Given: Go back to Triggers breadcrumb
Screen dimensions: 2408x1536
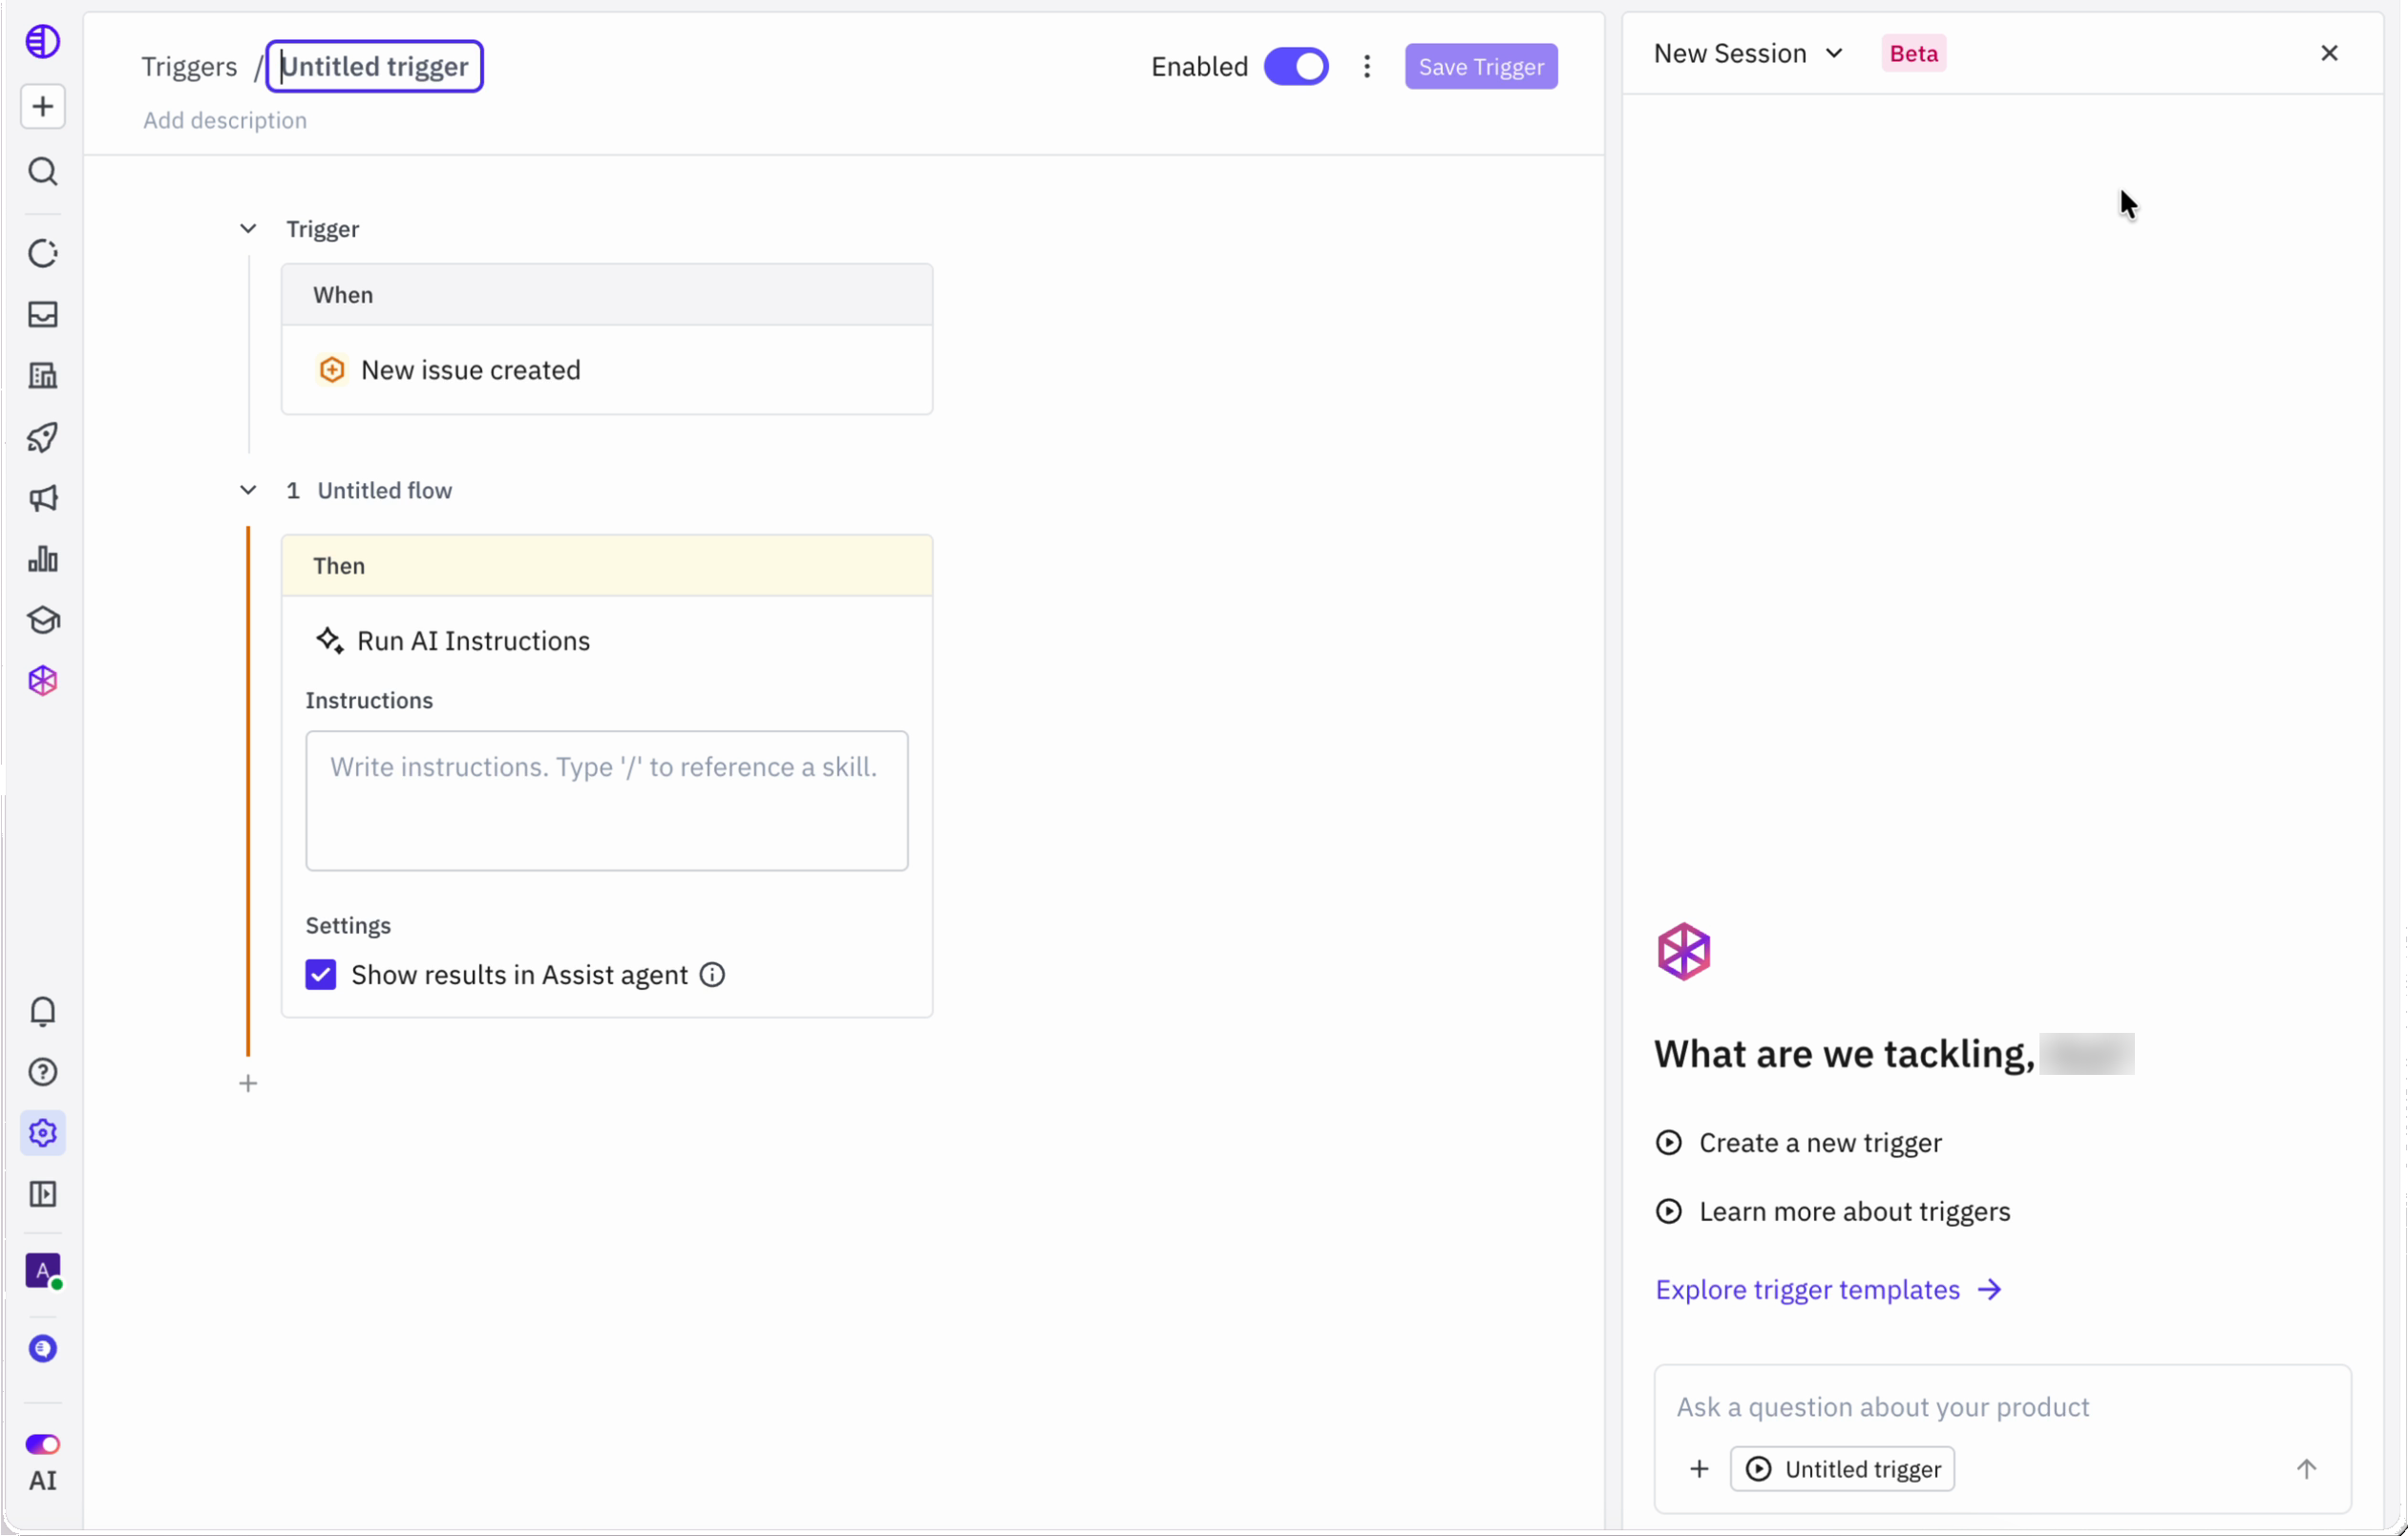Looking at the screenshot, I should click(x=189, y=67).
